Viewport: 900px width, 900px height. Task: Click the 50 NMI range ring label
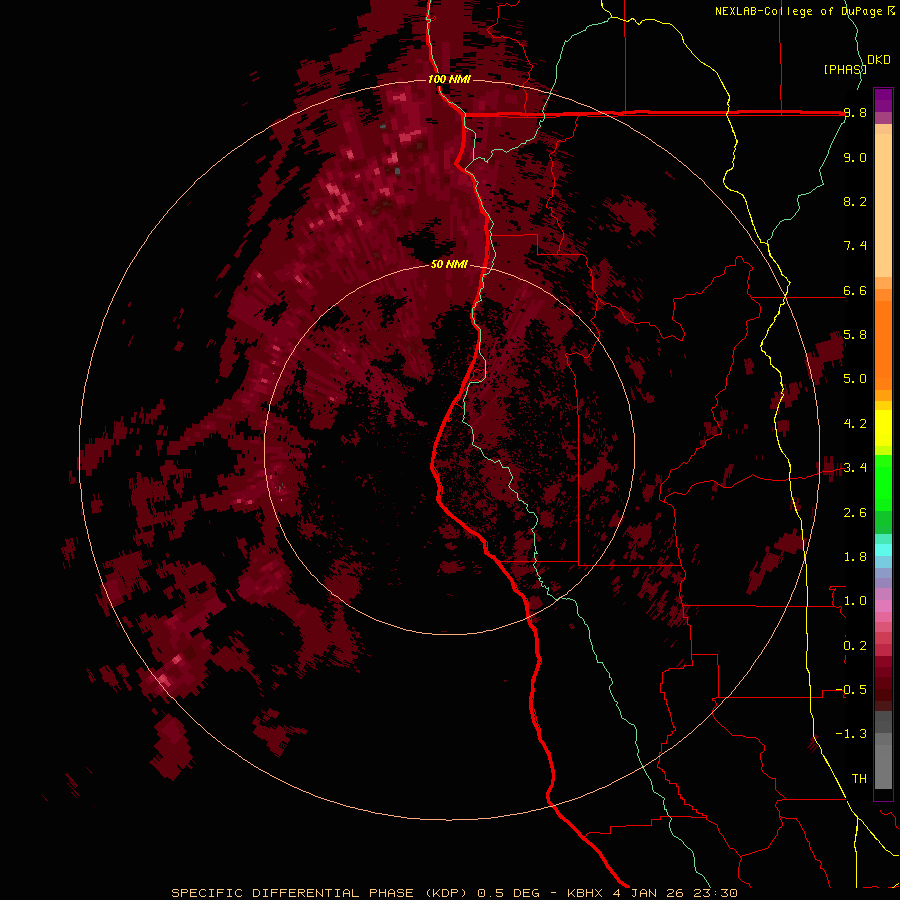(449, 264)
